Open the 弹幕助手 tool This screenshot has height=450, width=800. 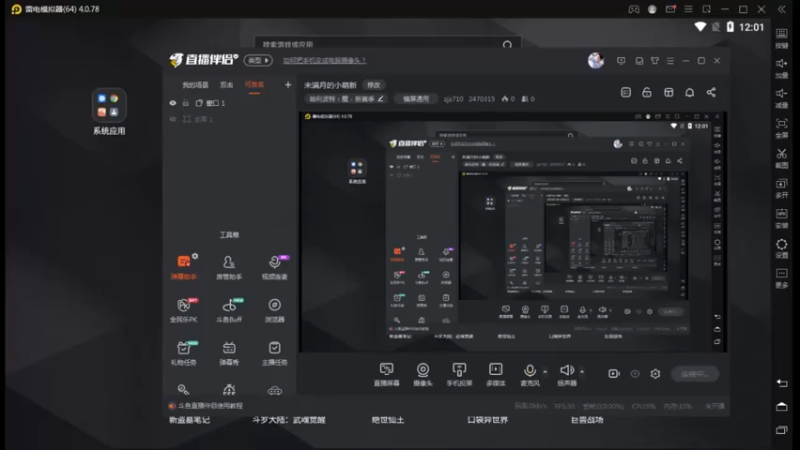point(183,267)
